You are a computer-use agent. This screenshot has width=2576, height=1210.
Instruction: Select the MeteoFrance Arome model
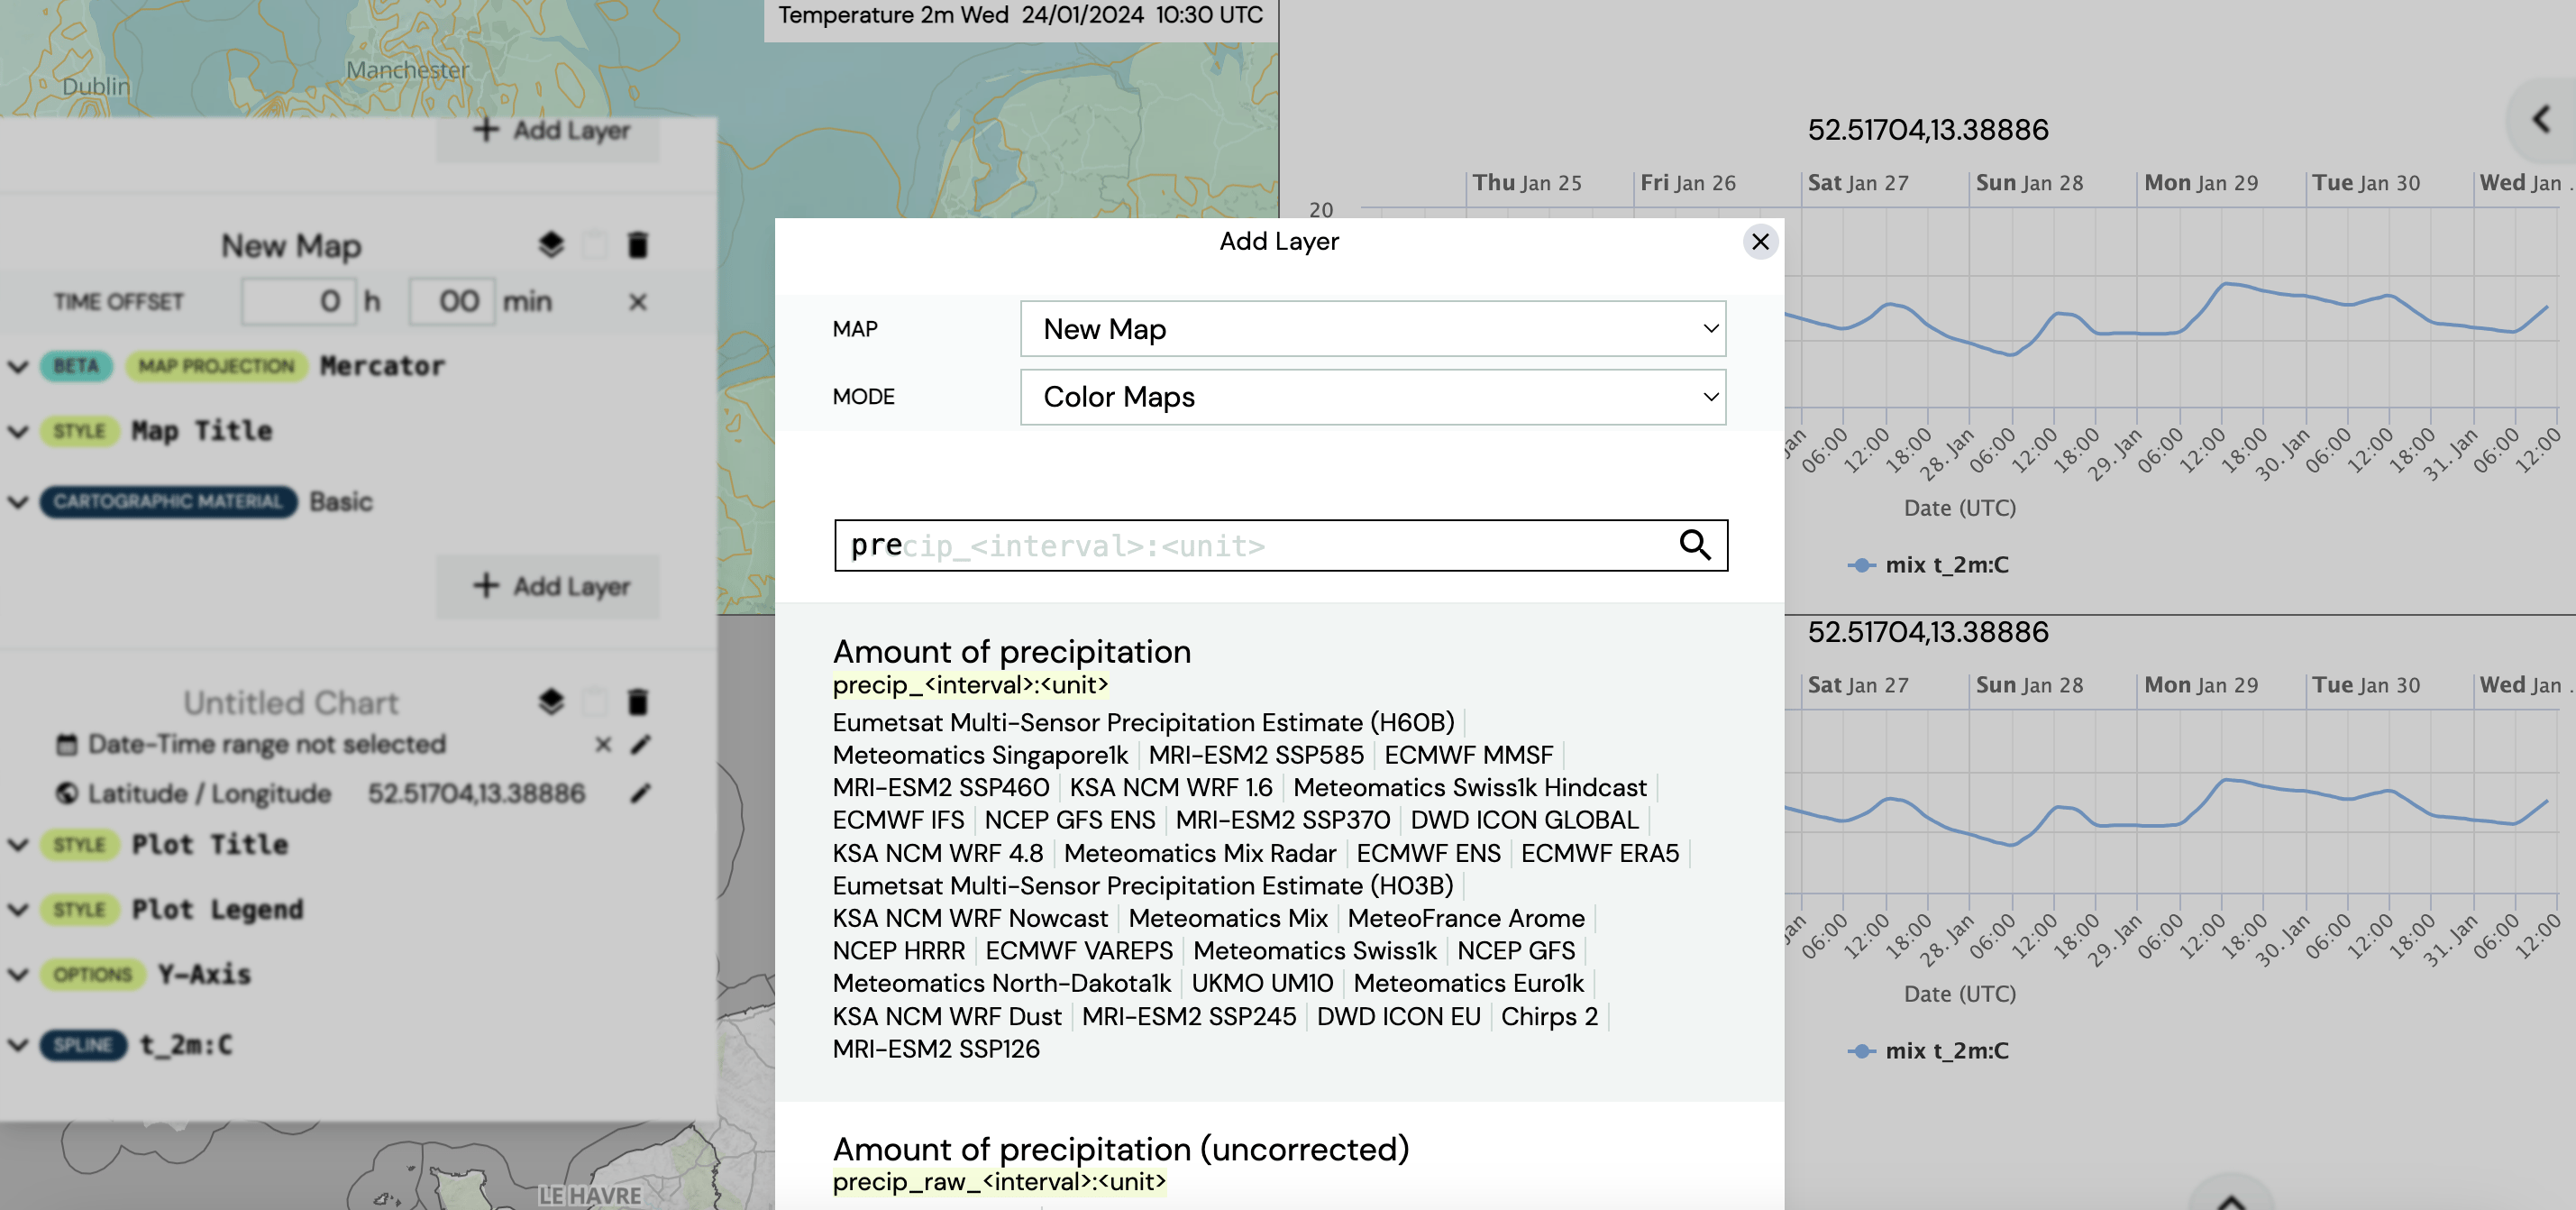tap(1465, 918)
